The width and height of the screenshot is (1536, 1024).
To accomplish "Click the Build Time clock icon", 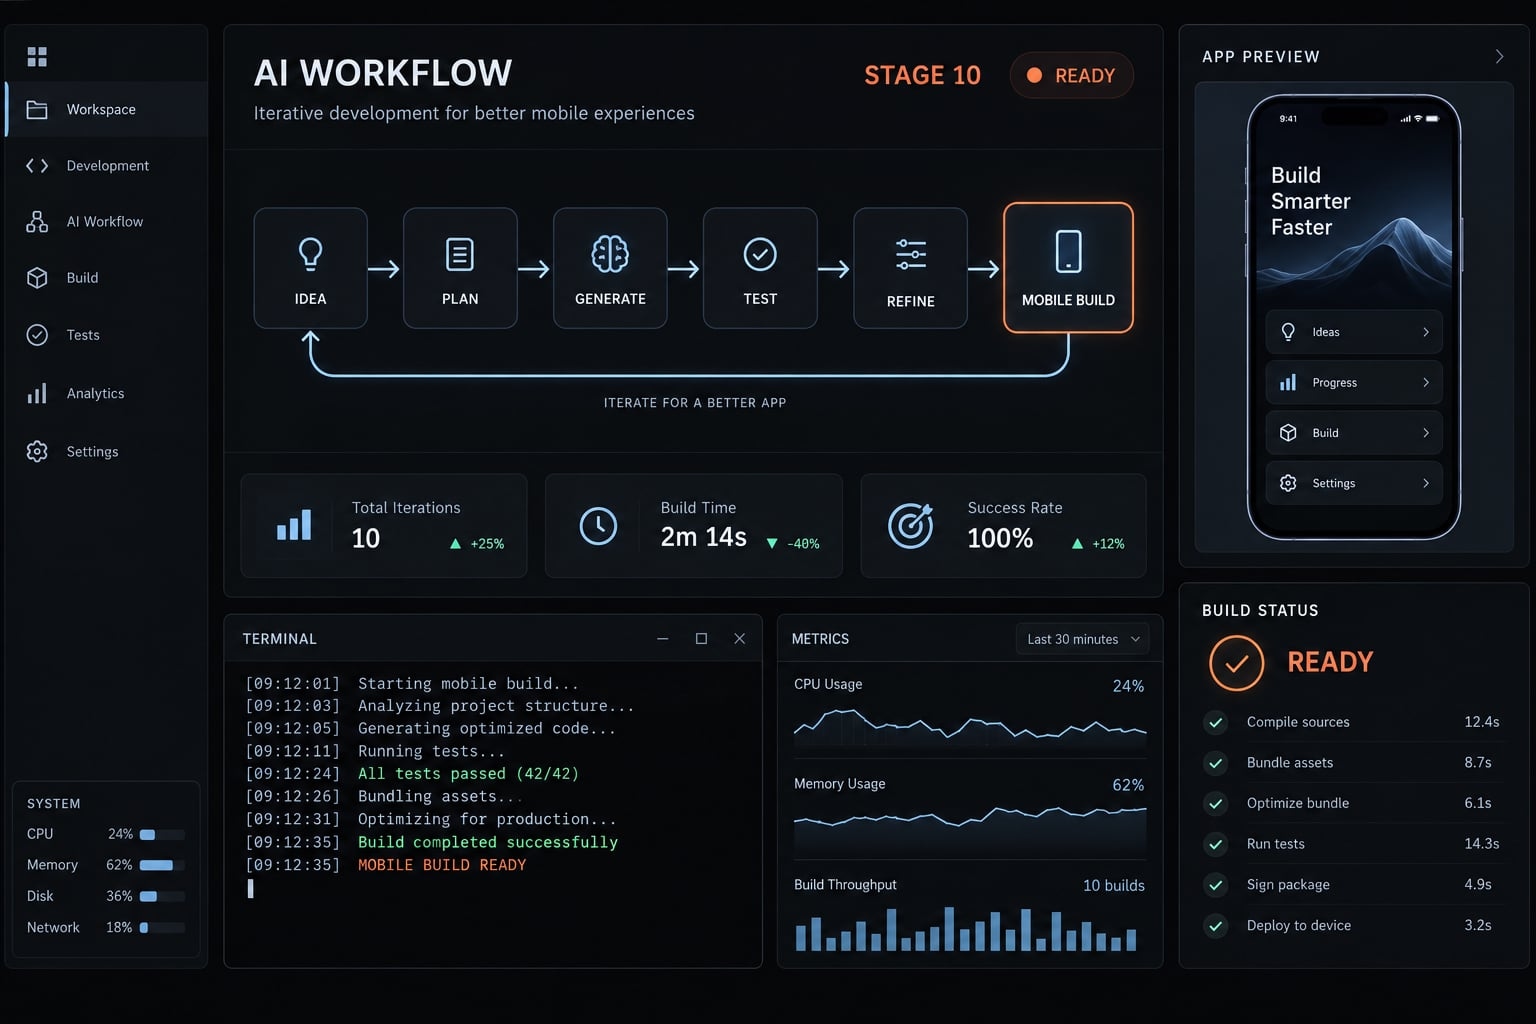I will [x=598, y=526].
